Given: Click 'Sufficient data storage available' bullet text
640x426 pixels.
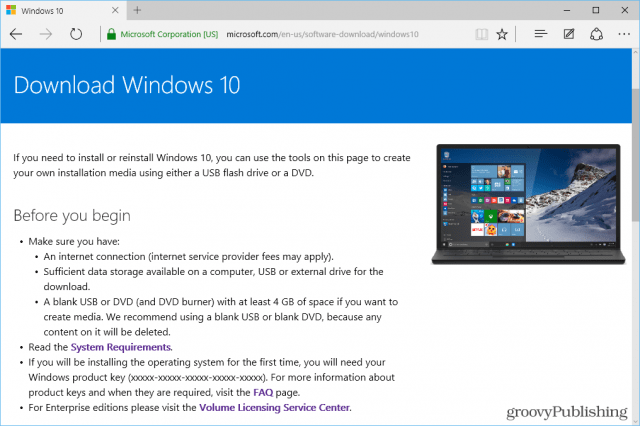Looking at the screenshot, I should pyautogui.click(x=213, y=279).
